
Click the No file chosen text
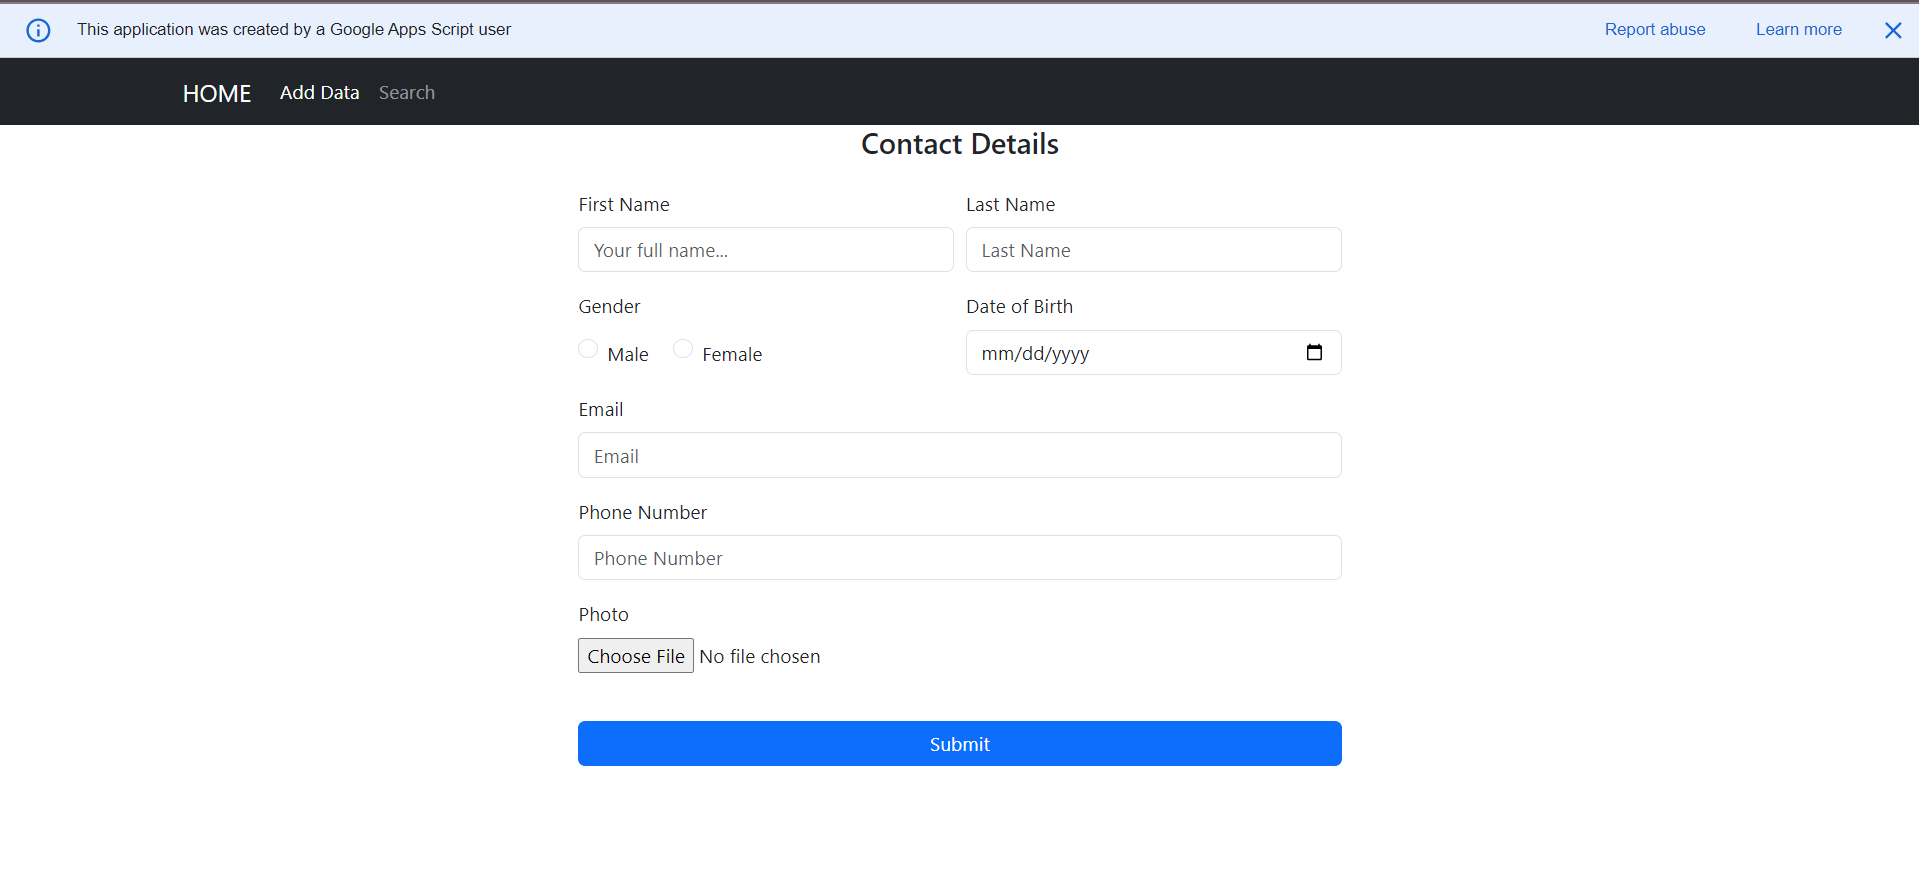[760, 656]
